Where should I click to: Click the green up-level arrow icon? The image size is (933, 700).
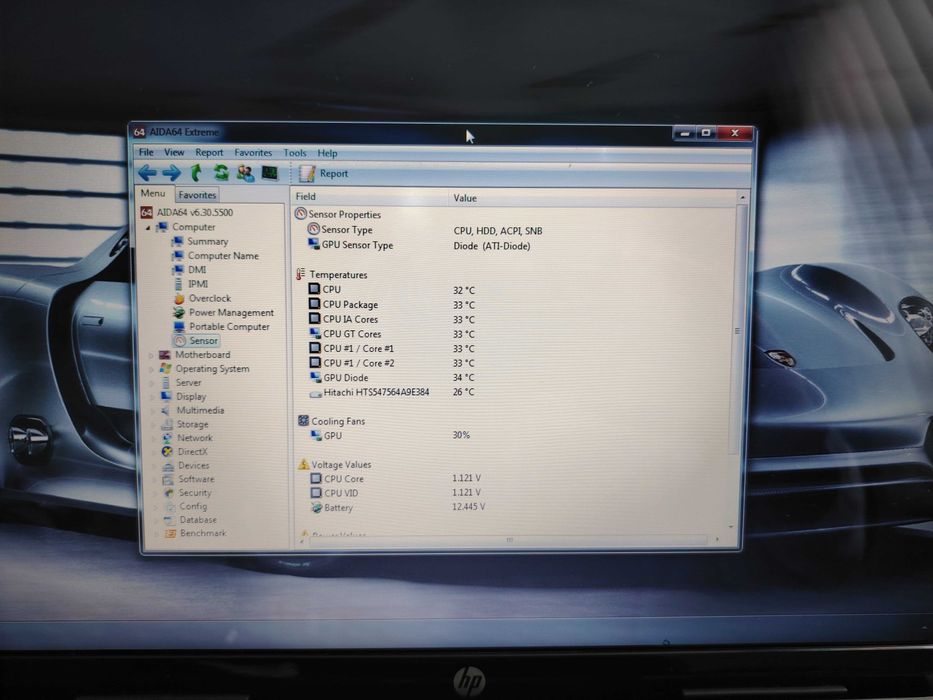(x=196, y=173)
